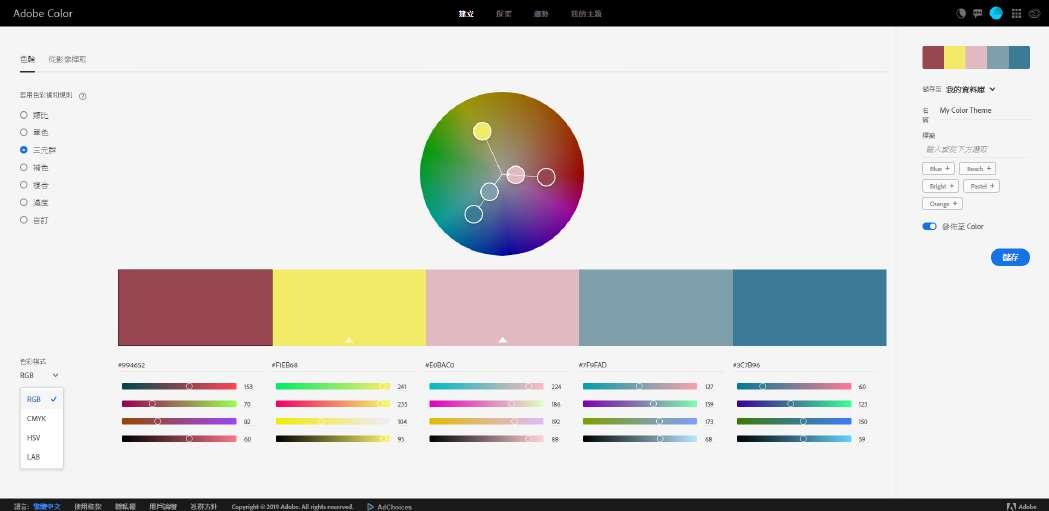Click slider showing value 127 under #7F9FAD

(x=640, y=386)
